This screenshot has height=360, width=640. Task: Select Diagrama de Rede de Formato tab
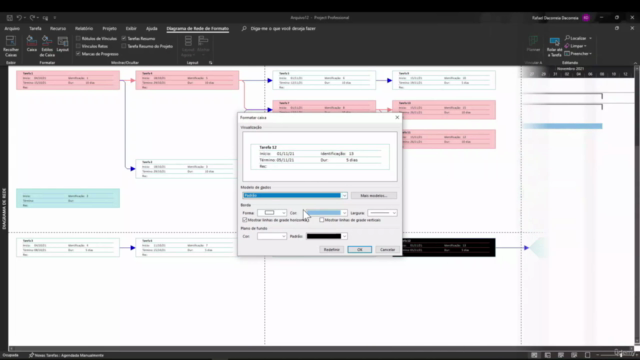[198, 29]
